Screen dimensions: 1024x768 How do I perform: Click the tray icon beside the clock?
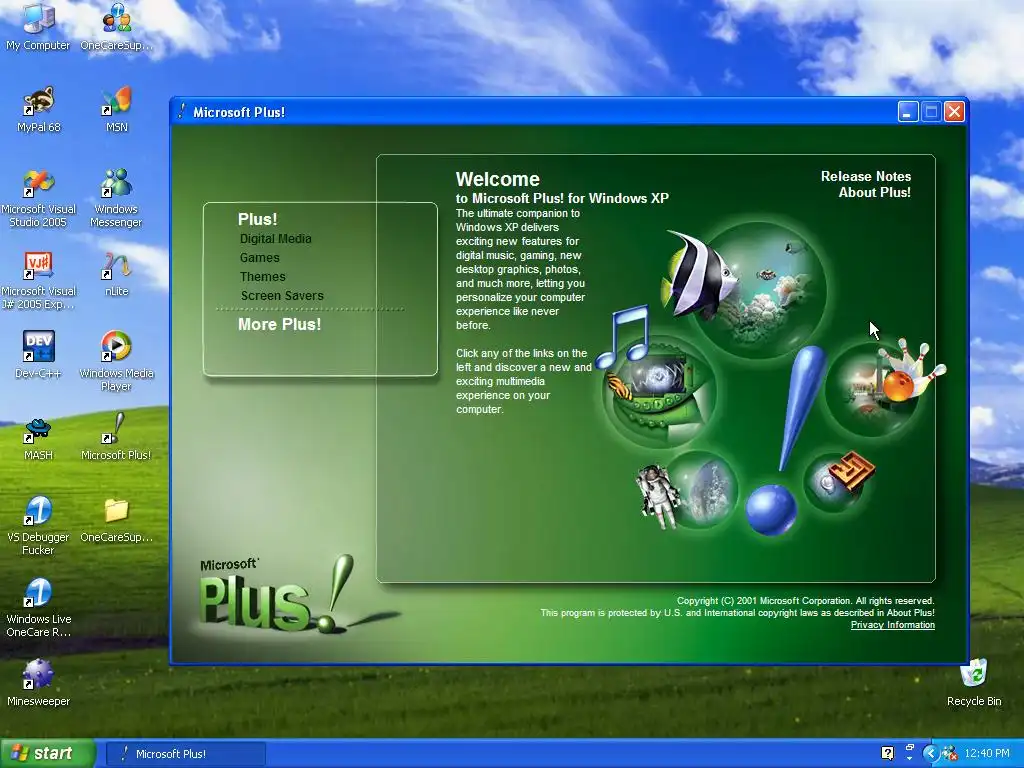click(950, 754)
